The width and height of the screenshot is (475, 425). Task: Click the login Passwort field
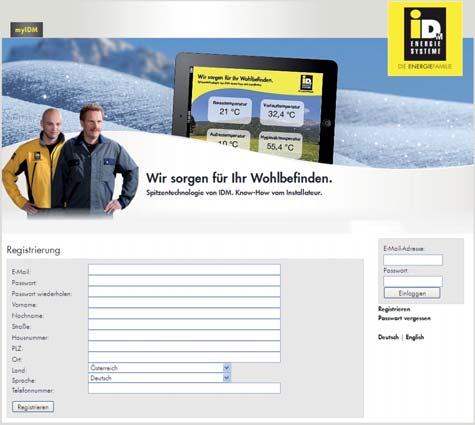[x=413, y=281]
